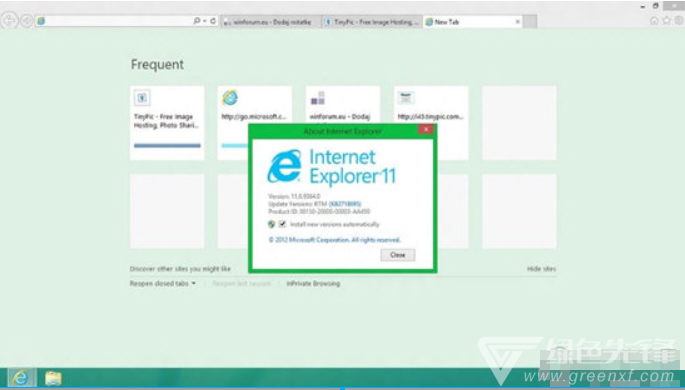The image size is (685, 390).
Task: Click the browser Forward arrow button
Action: point(27,21)
